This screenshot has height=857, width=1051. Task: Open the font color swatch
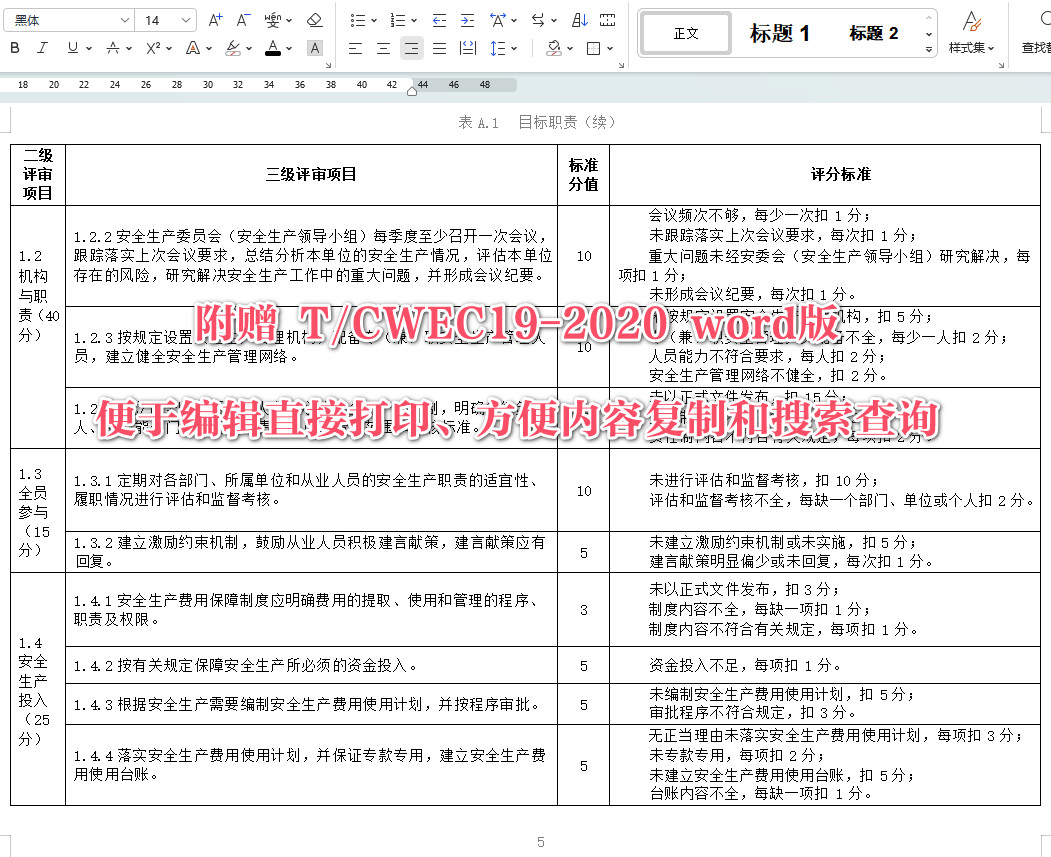(x=272, y=48)
